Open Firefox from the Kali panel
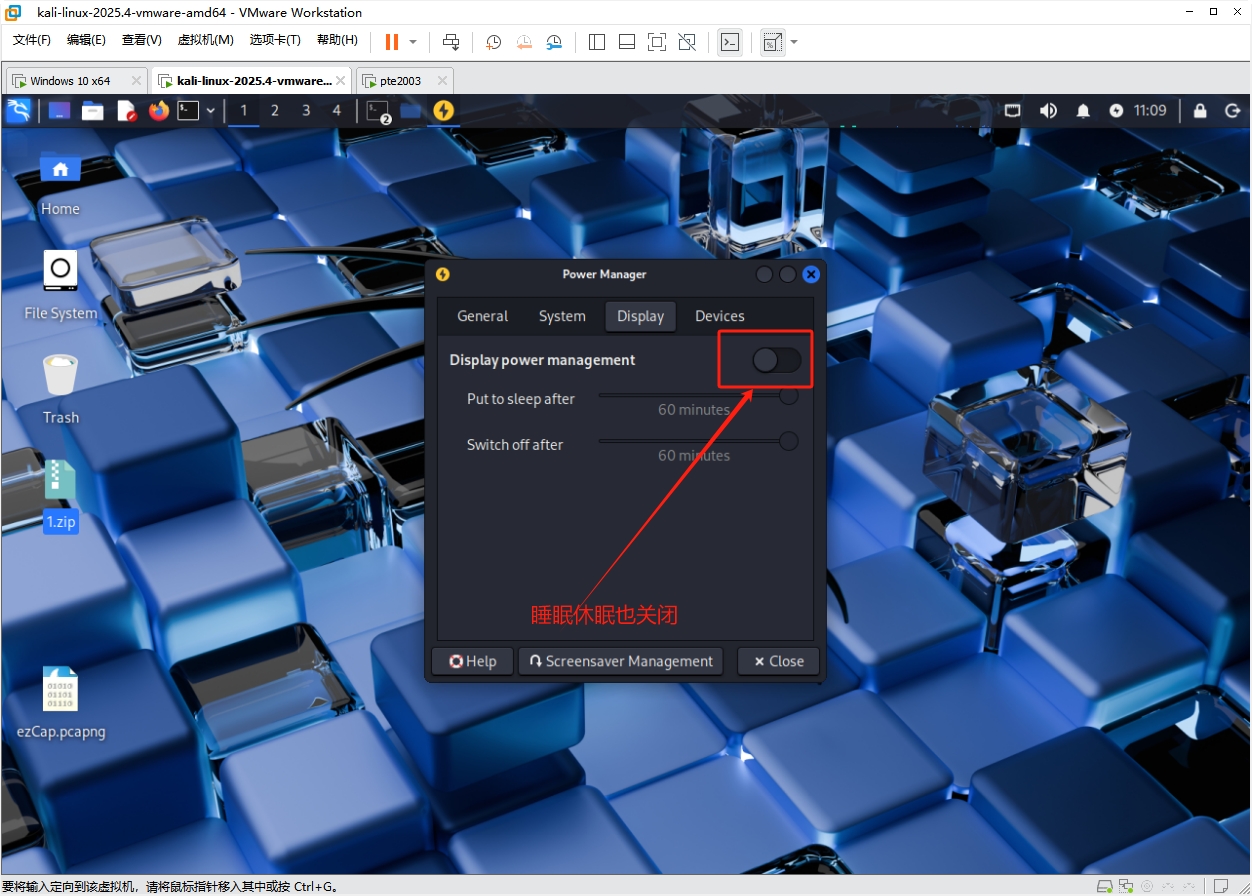This screenshot has width=1252, height=896. [x=158, y=111]
